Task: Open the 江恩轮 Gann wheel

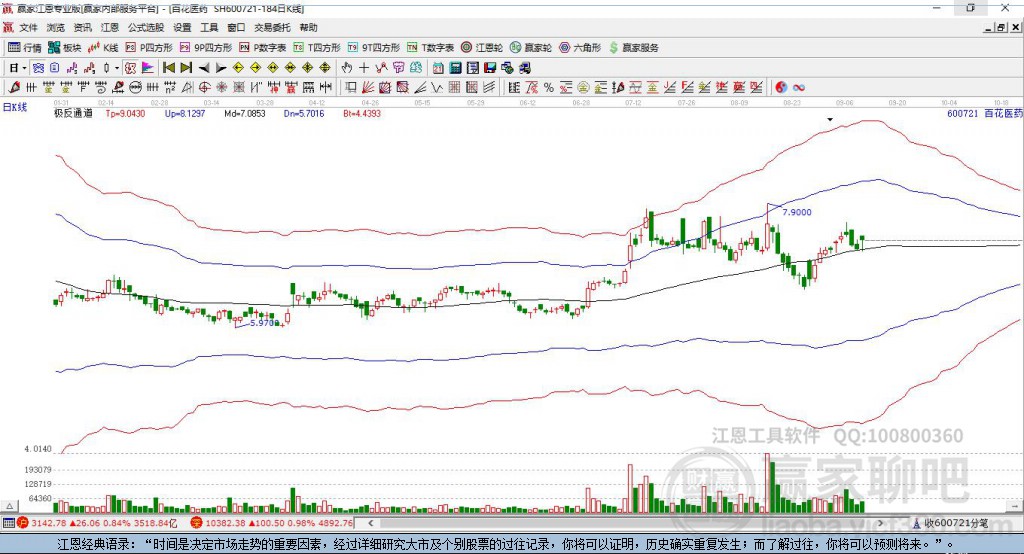Action: [x=482, y=48]
